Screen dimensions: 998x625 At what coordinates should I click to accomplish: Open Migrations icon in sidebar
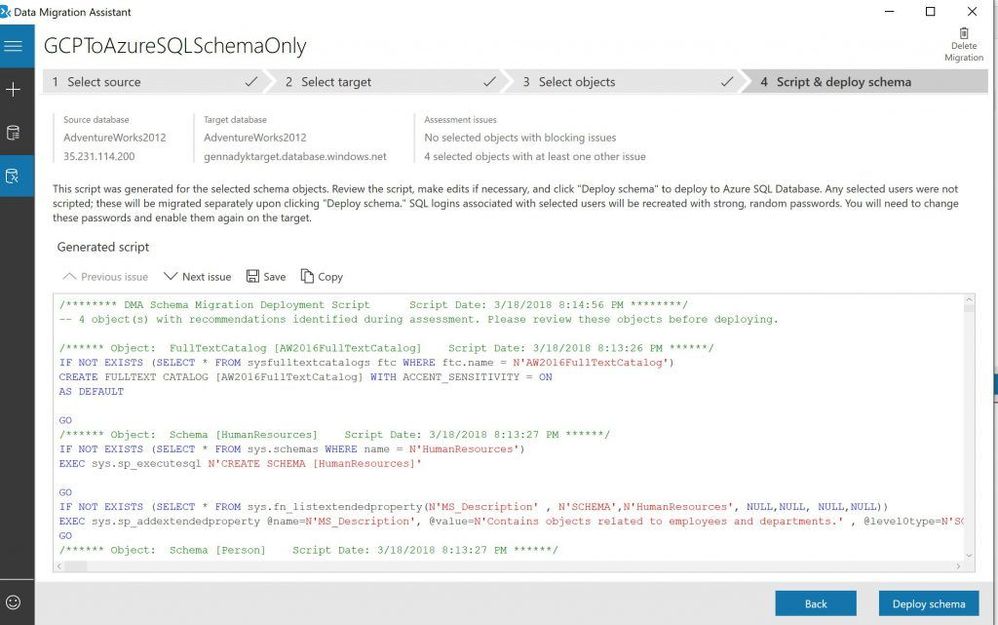click(x=13, y=176)
